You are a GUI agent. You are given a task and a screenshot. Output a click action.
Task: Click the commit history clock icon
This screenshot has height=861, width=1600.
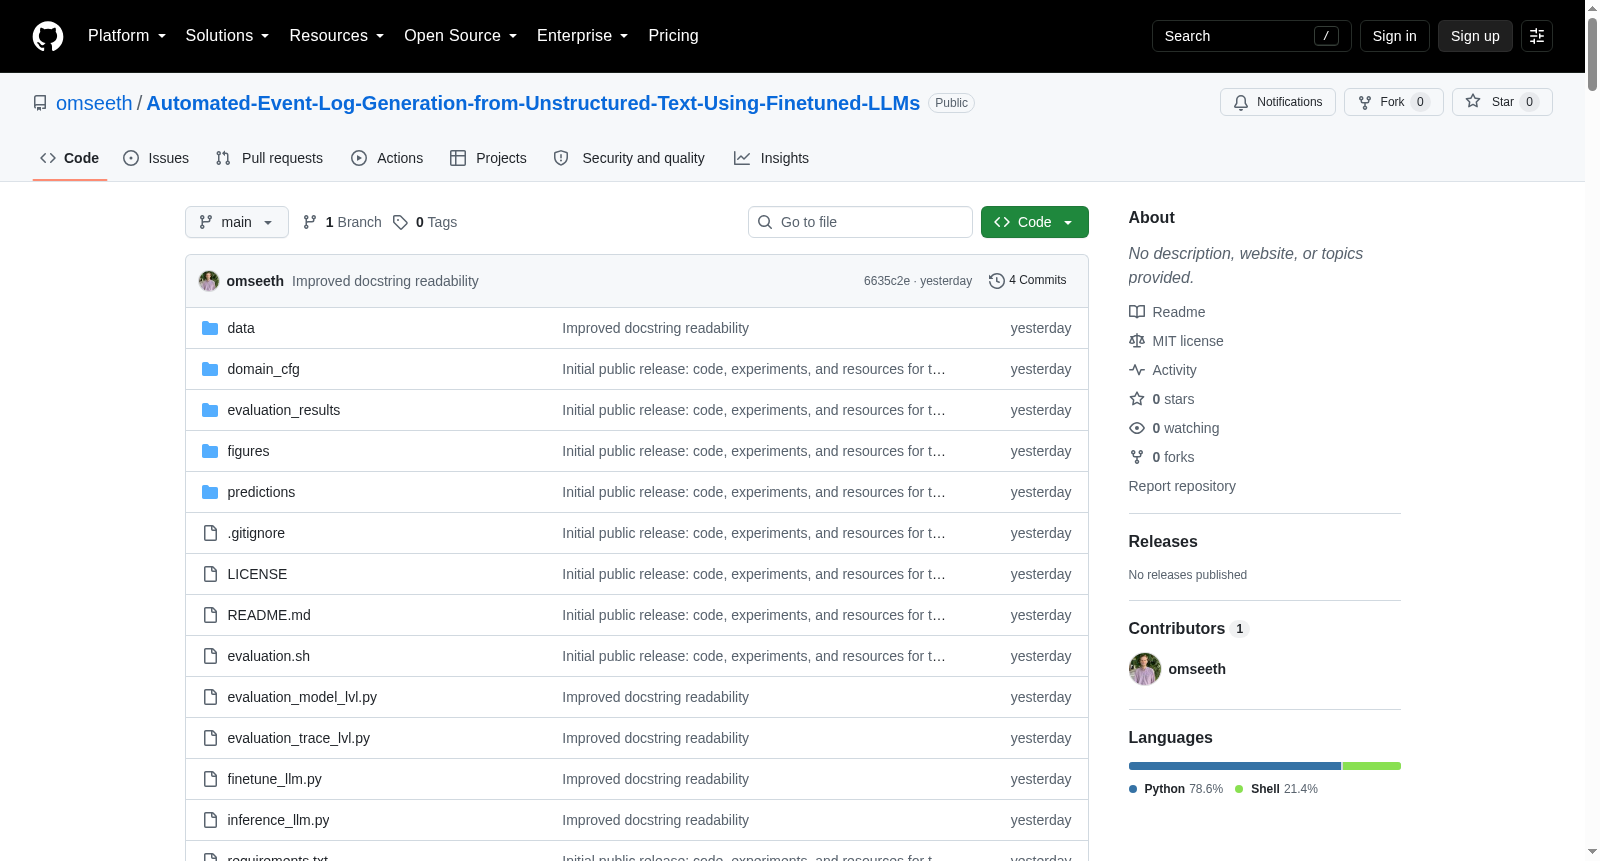click(x=996, y=281)
